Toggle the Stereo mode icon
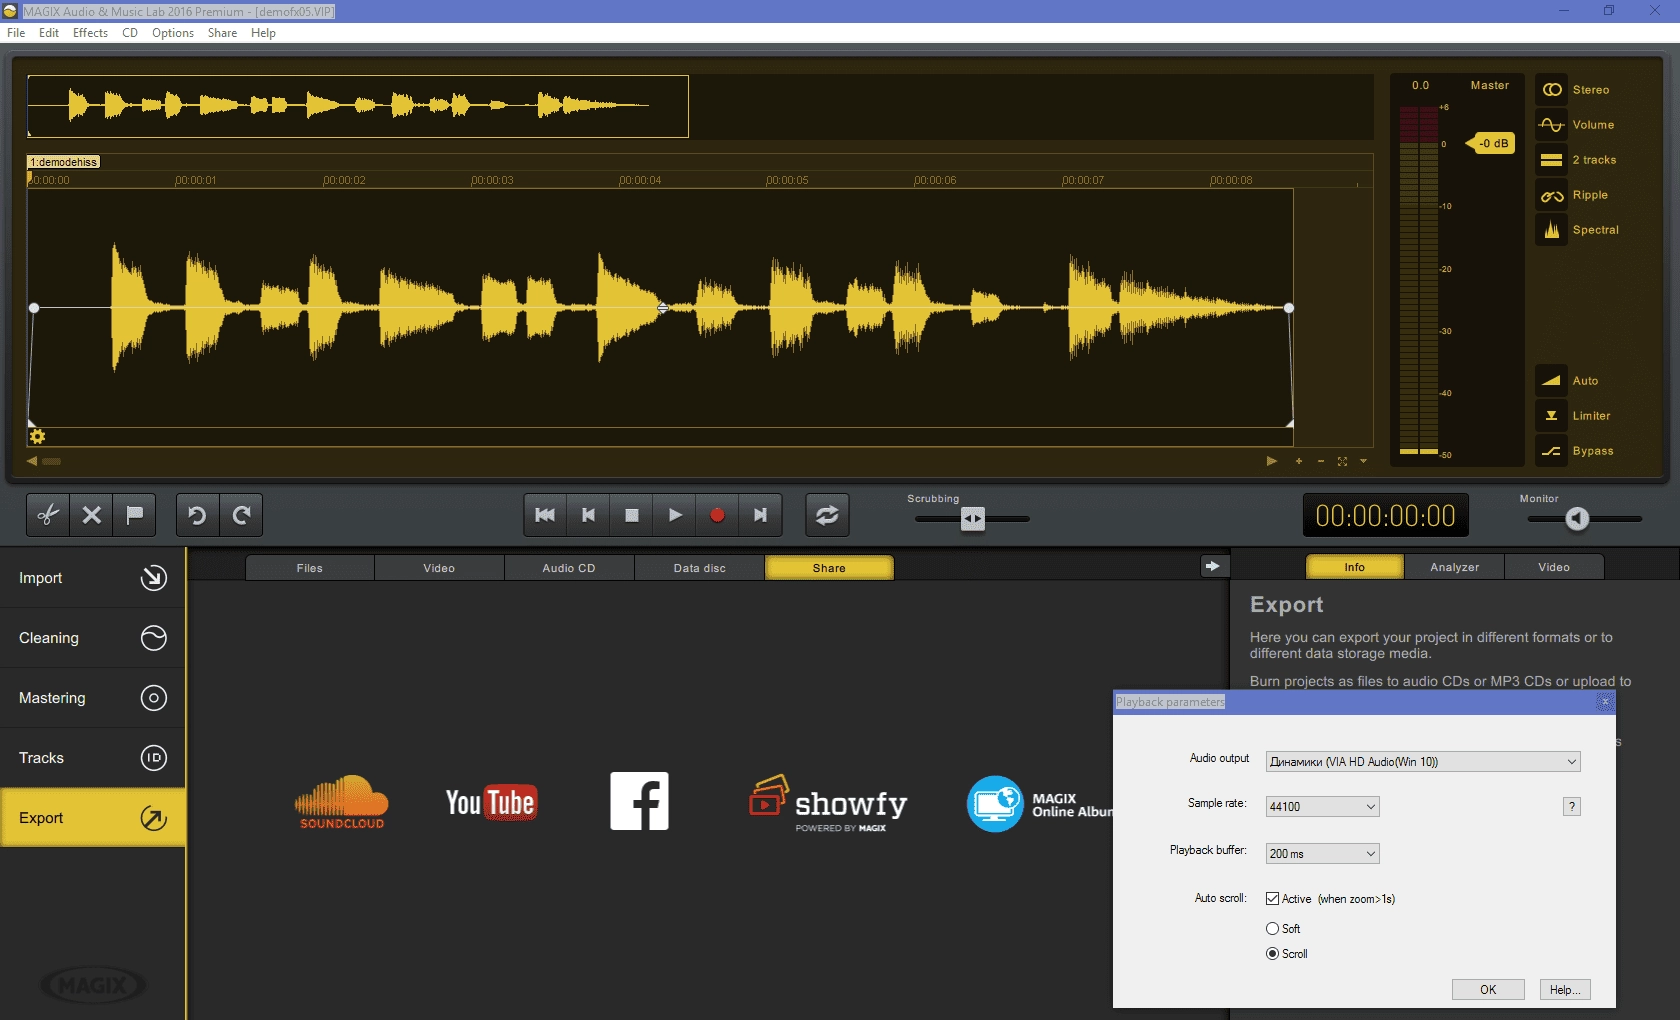This screenshot has height=1020, width=1680. [1552, 90]
